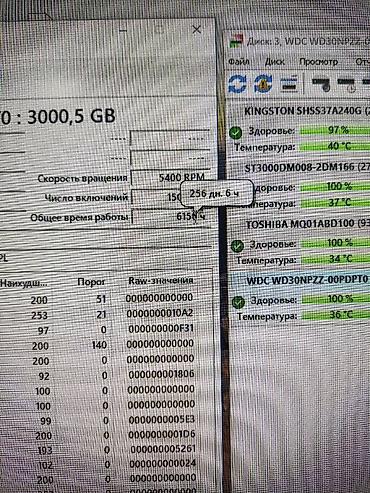Image resolution: width=370 pixels, height=493 pixels.
Task: Click the Общее время работы label
Action: 79,218
